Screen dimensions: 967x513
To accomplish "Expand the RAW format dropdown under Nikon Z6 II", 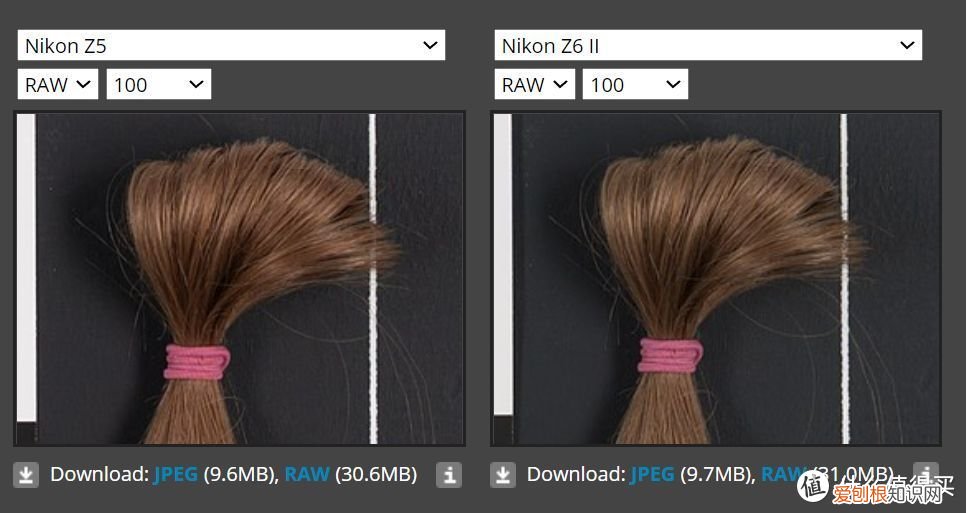I will [x=534, y=84].
